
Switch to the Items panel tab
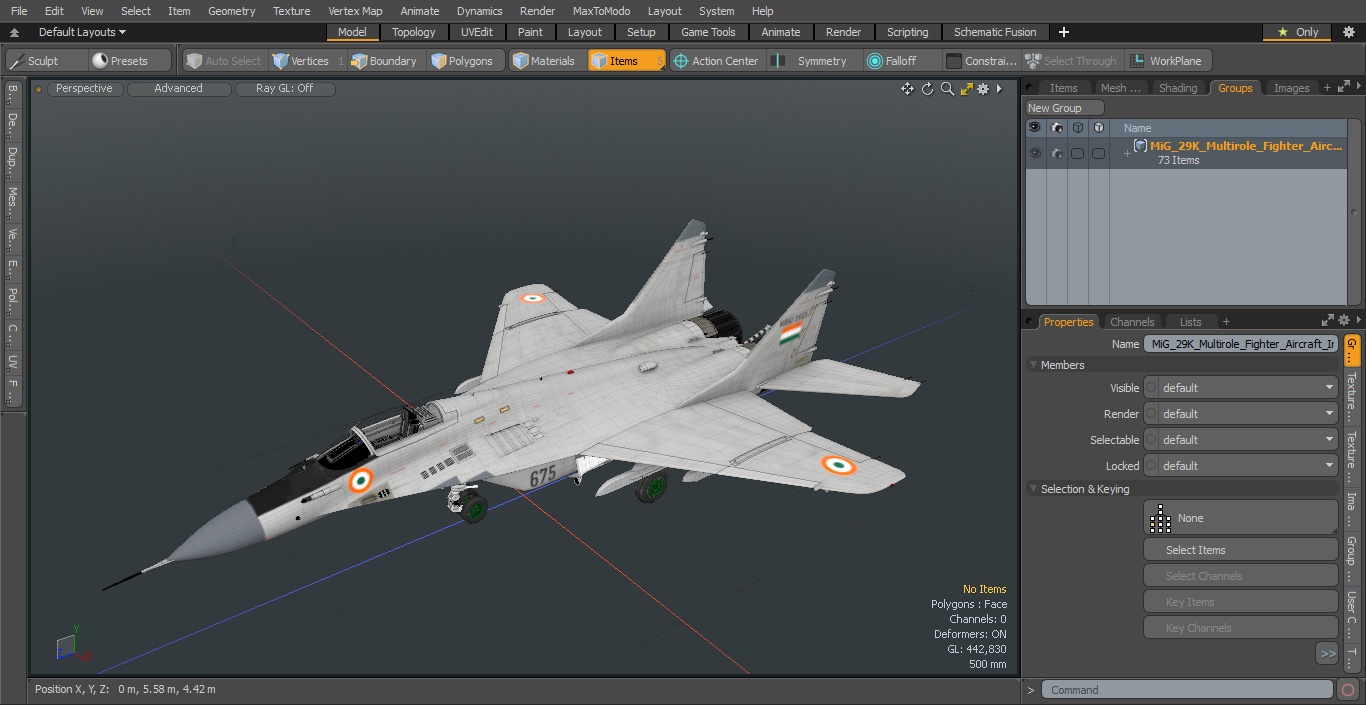click(1063, 88)
